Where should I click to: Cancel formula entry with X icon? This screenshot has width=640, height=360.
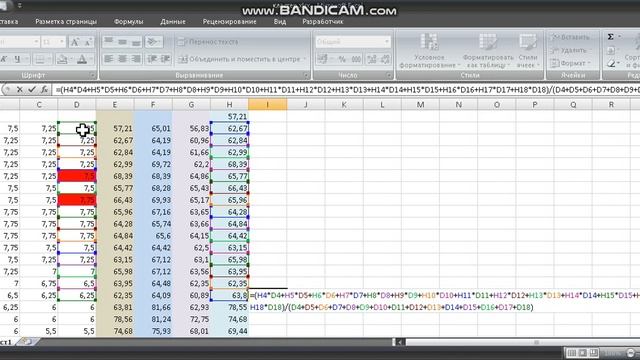tap(19, 89)
